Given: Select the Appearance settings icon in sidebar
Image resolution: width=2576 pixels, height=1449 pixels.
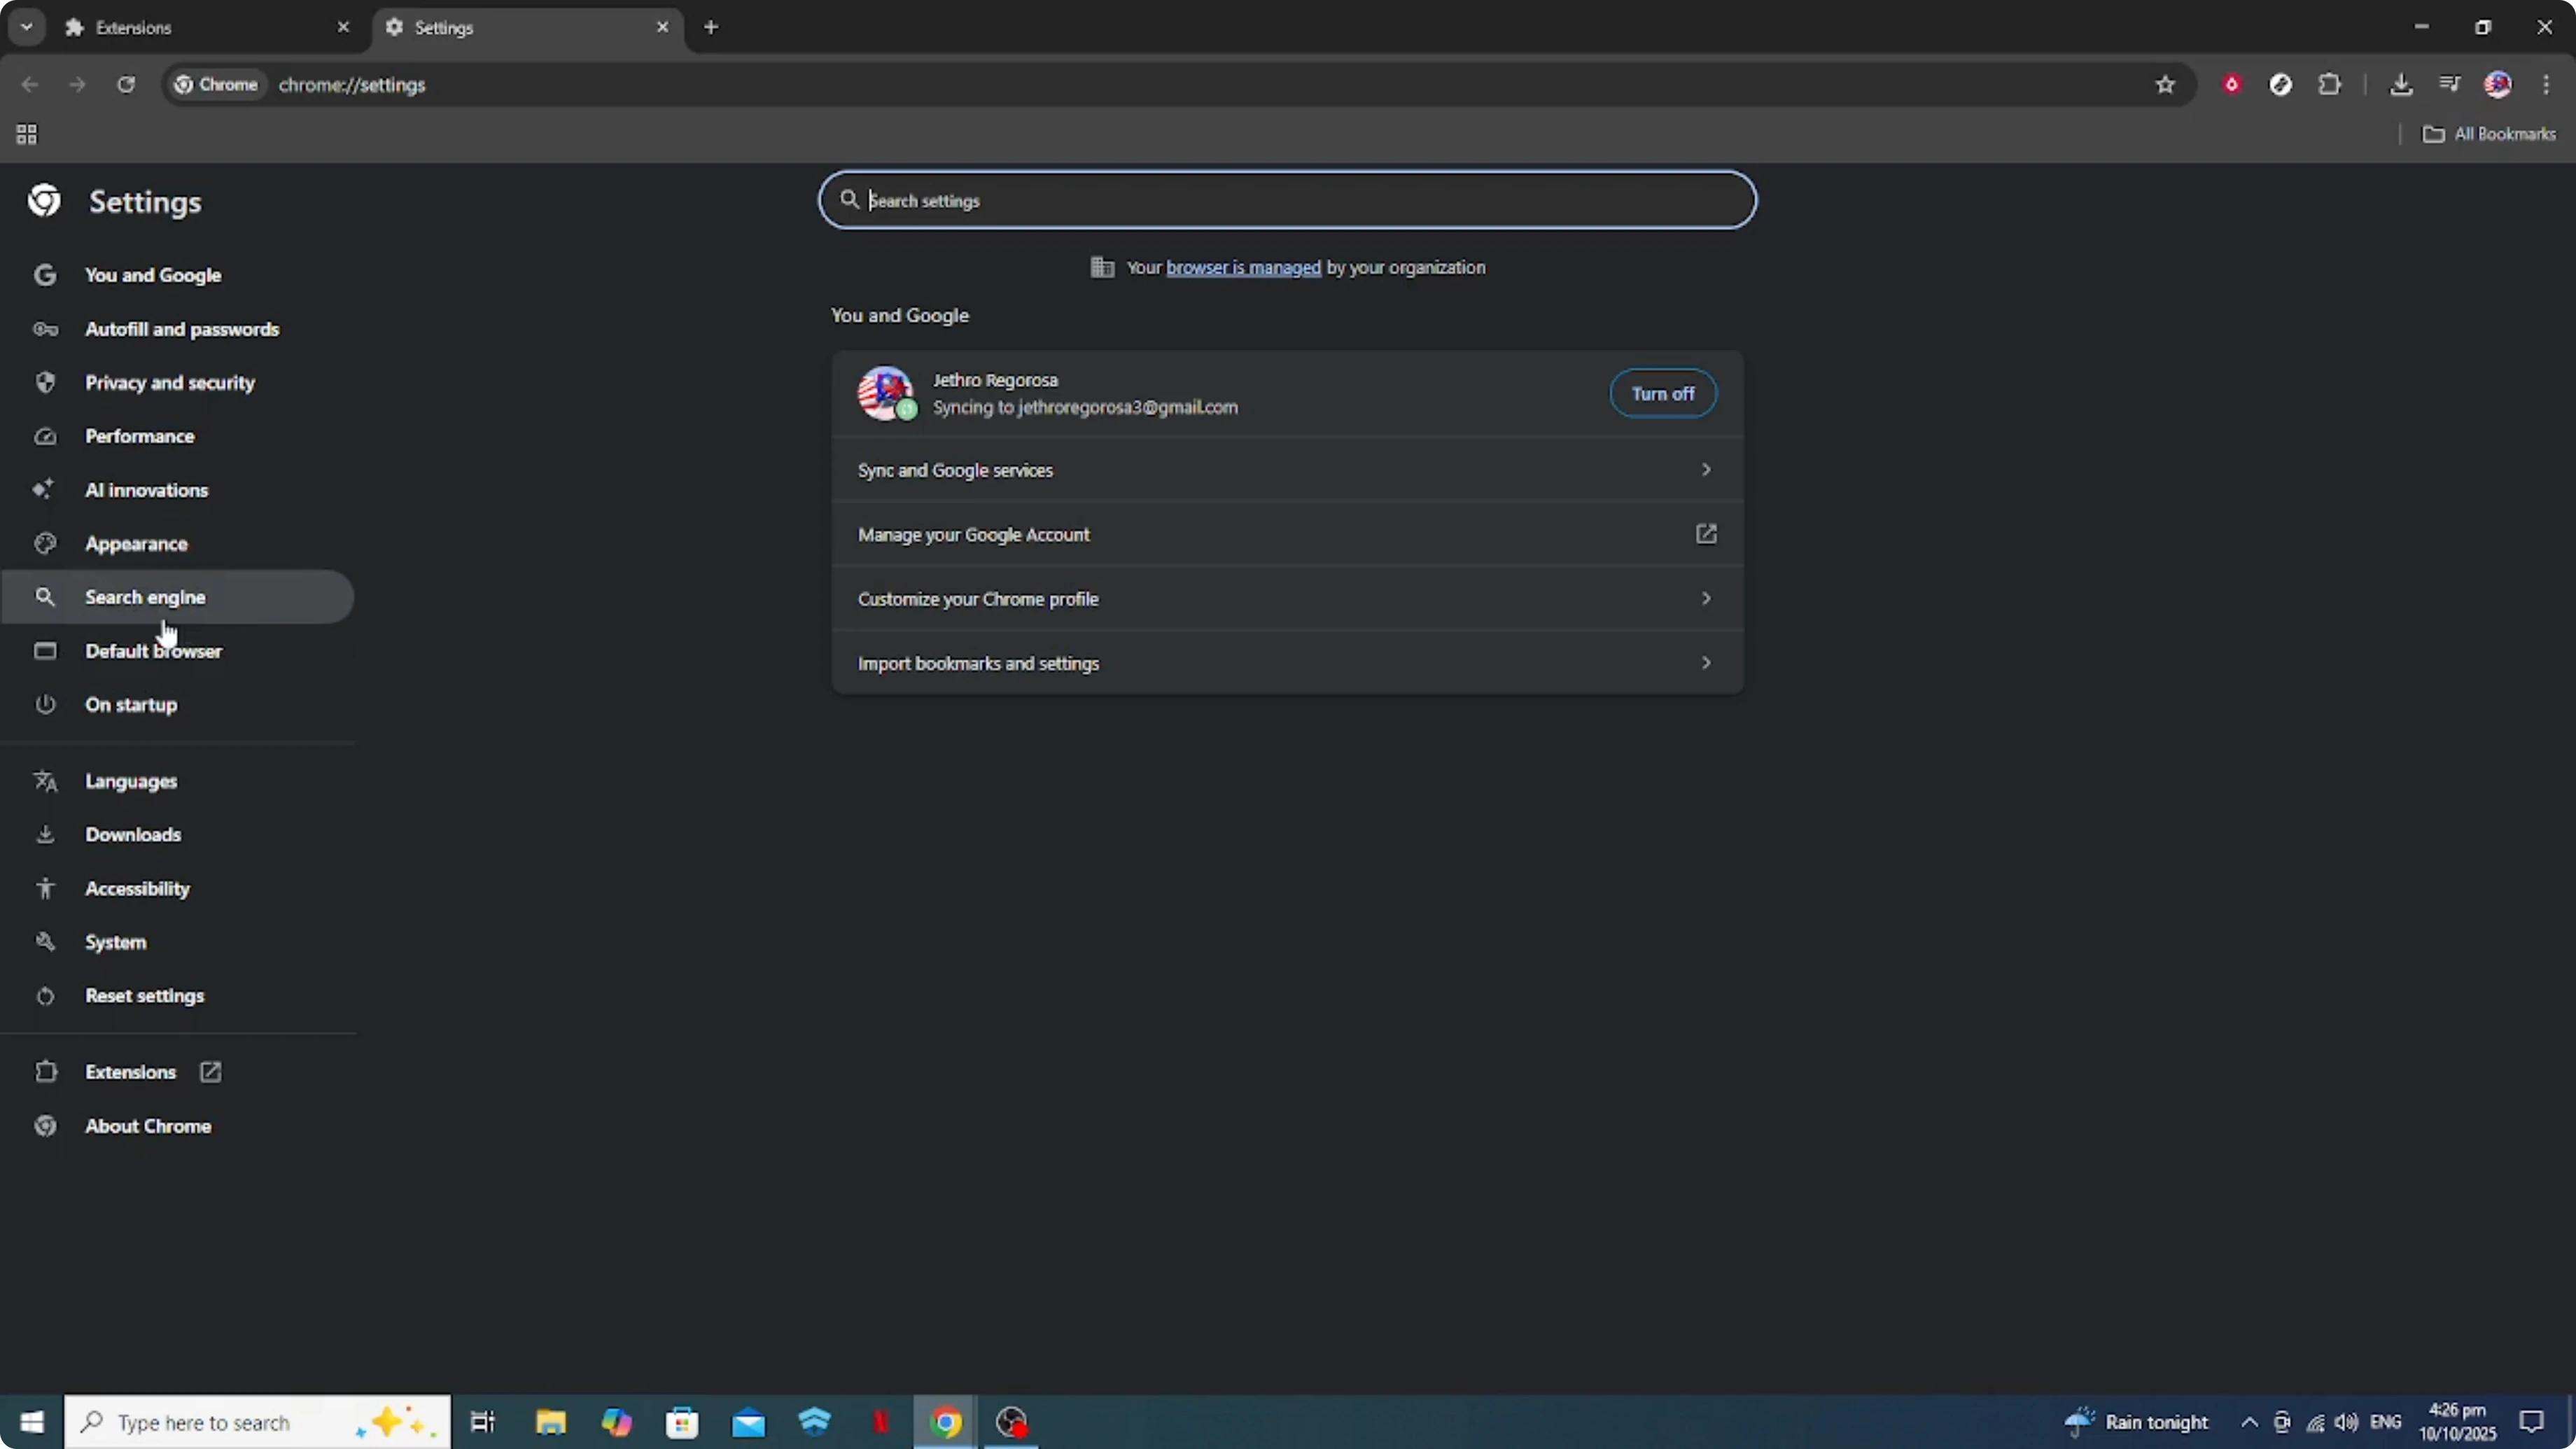Looking at the screenshot, I should click(45, 543).
